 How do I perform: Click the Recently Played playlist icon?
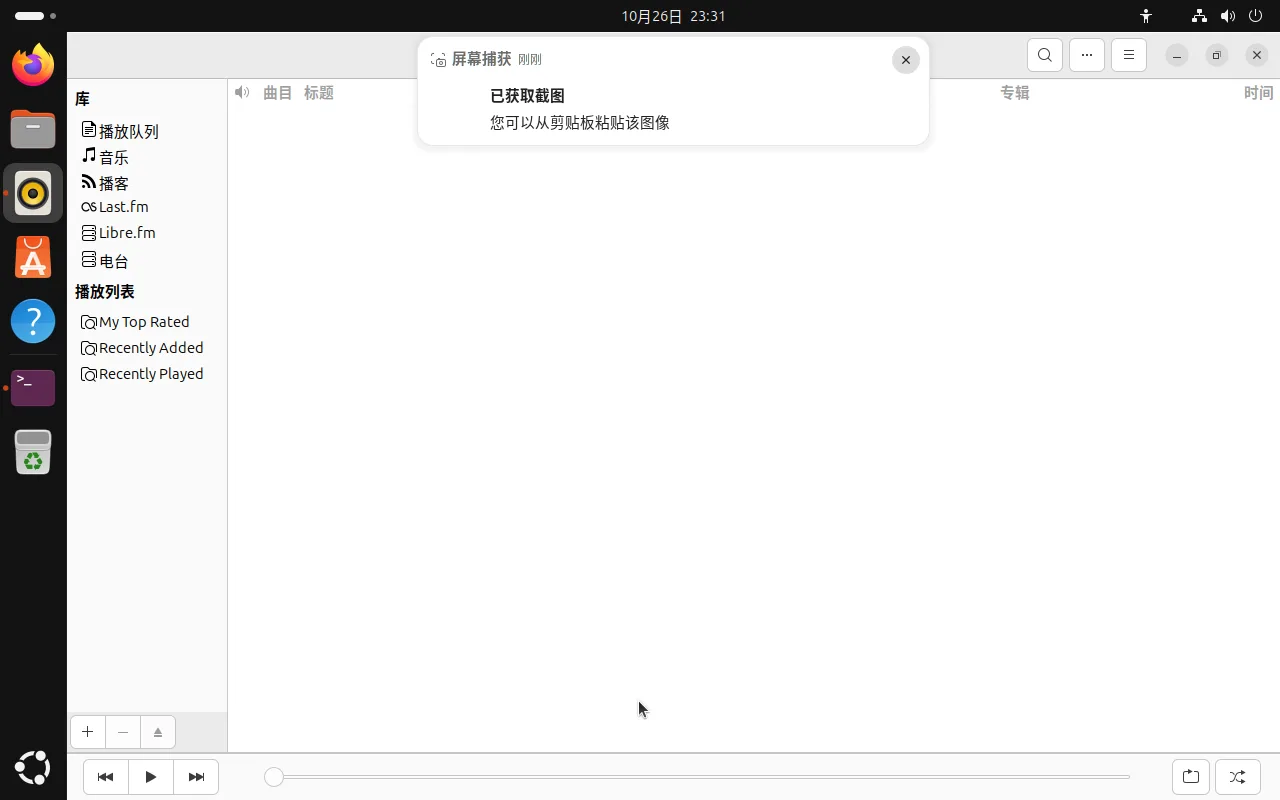[89, 374]
